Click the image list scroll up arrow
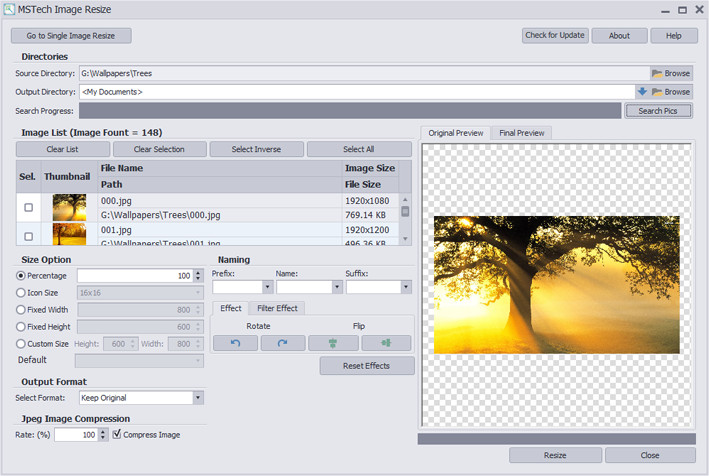 405,199
